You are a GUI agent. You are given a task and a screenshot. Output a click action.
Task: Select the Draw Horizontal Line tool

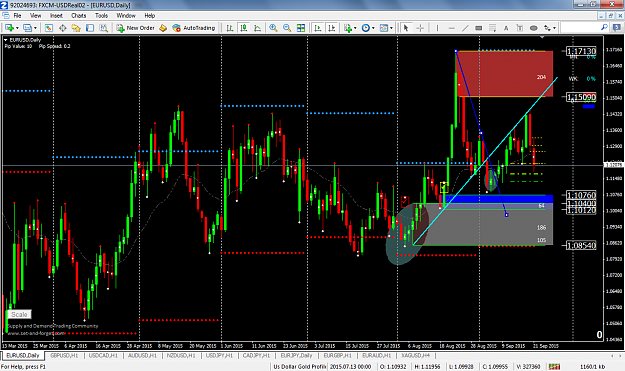[x=451, y=28]
